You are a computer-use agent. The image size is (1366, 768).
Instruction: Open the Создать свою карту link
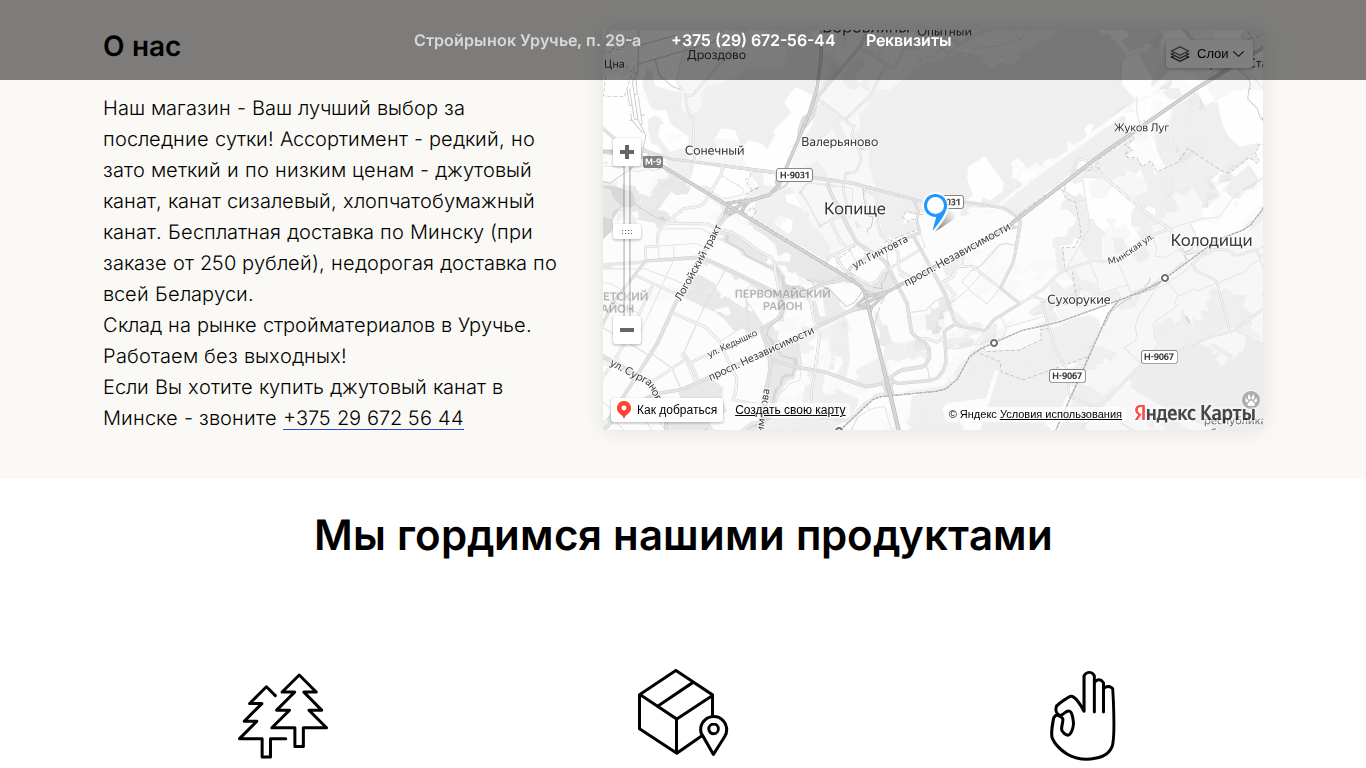click(790, 410)
